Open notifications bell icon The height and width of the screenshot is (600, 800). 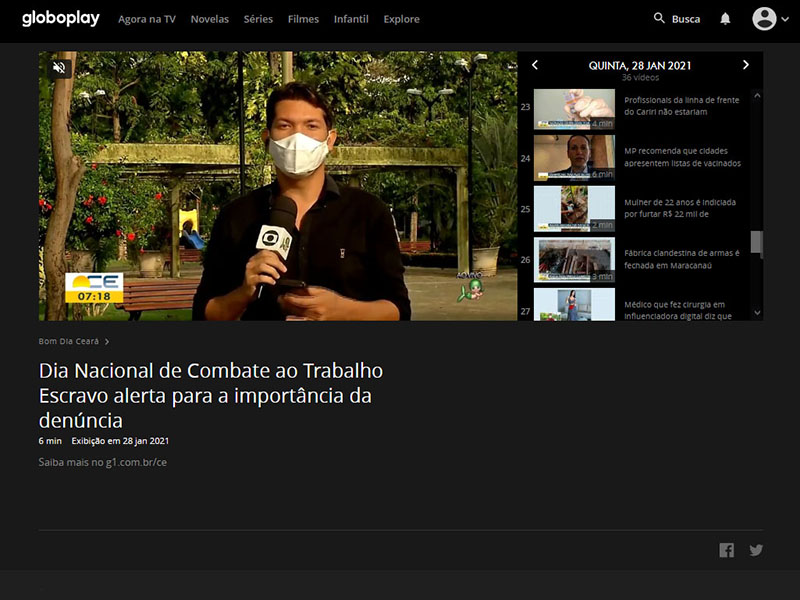[725, 19]
